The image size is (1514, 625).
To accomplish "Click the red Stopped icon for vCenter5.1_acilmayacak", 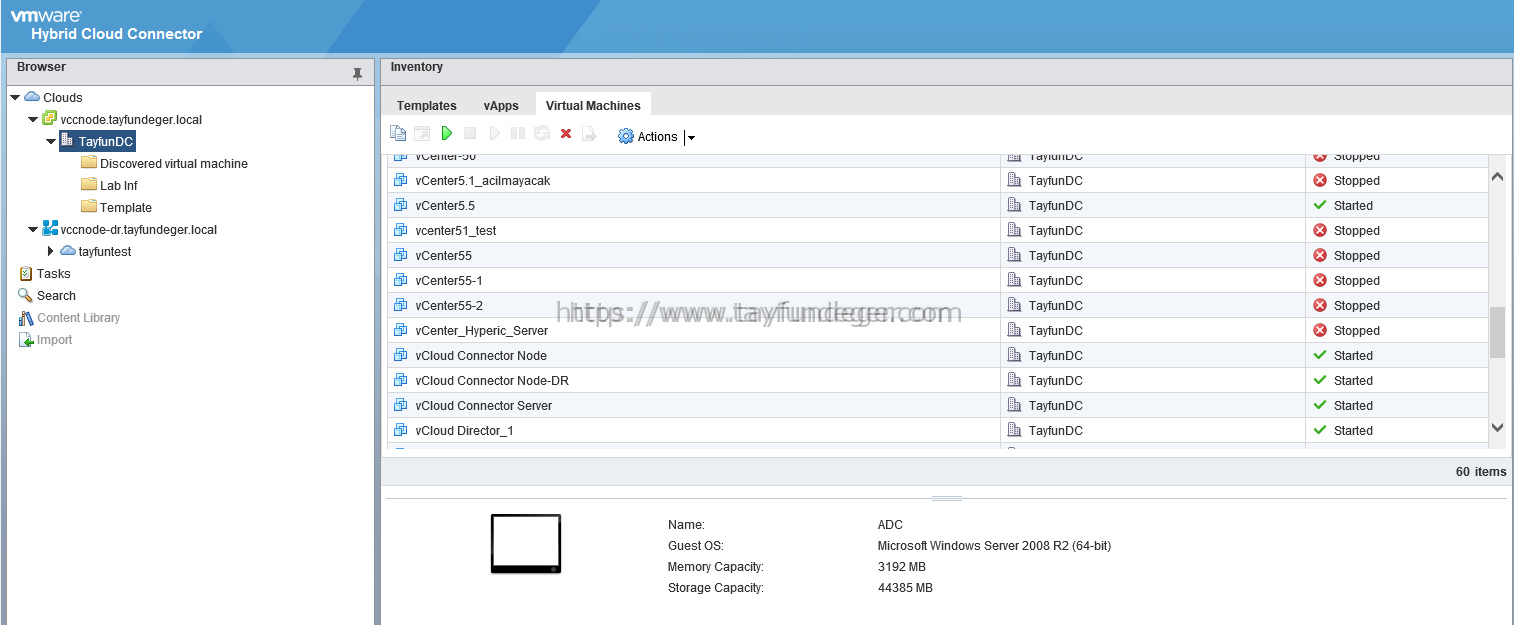I will (x=1320, y=181).
